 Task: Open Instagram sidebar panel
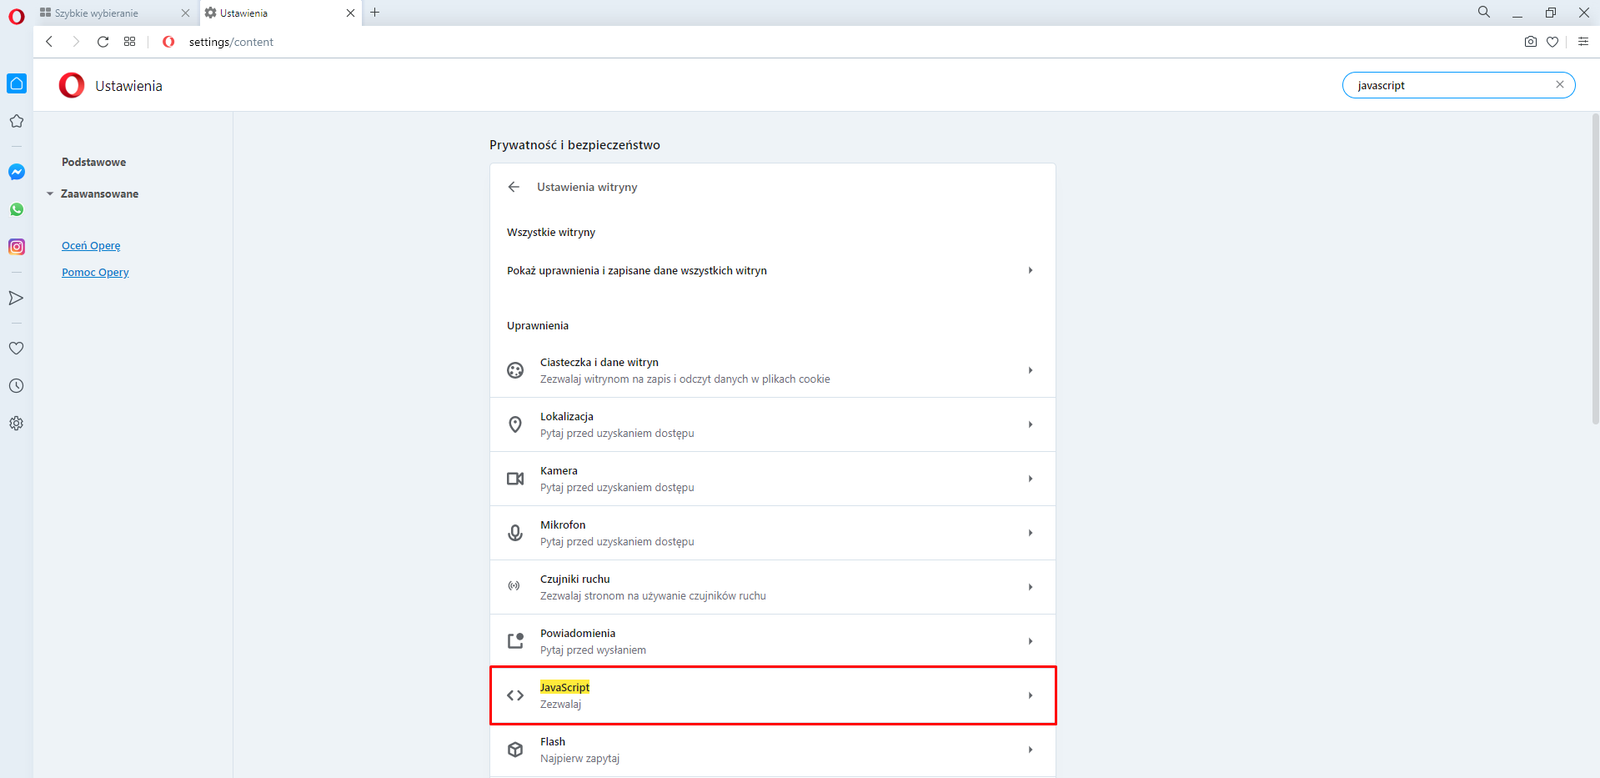(x=16, y=247)
